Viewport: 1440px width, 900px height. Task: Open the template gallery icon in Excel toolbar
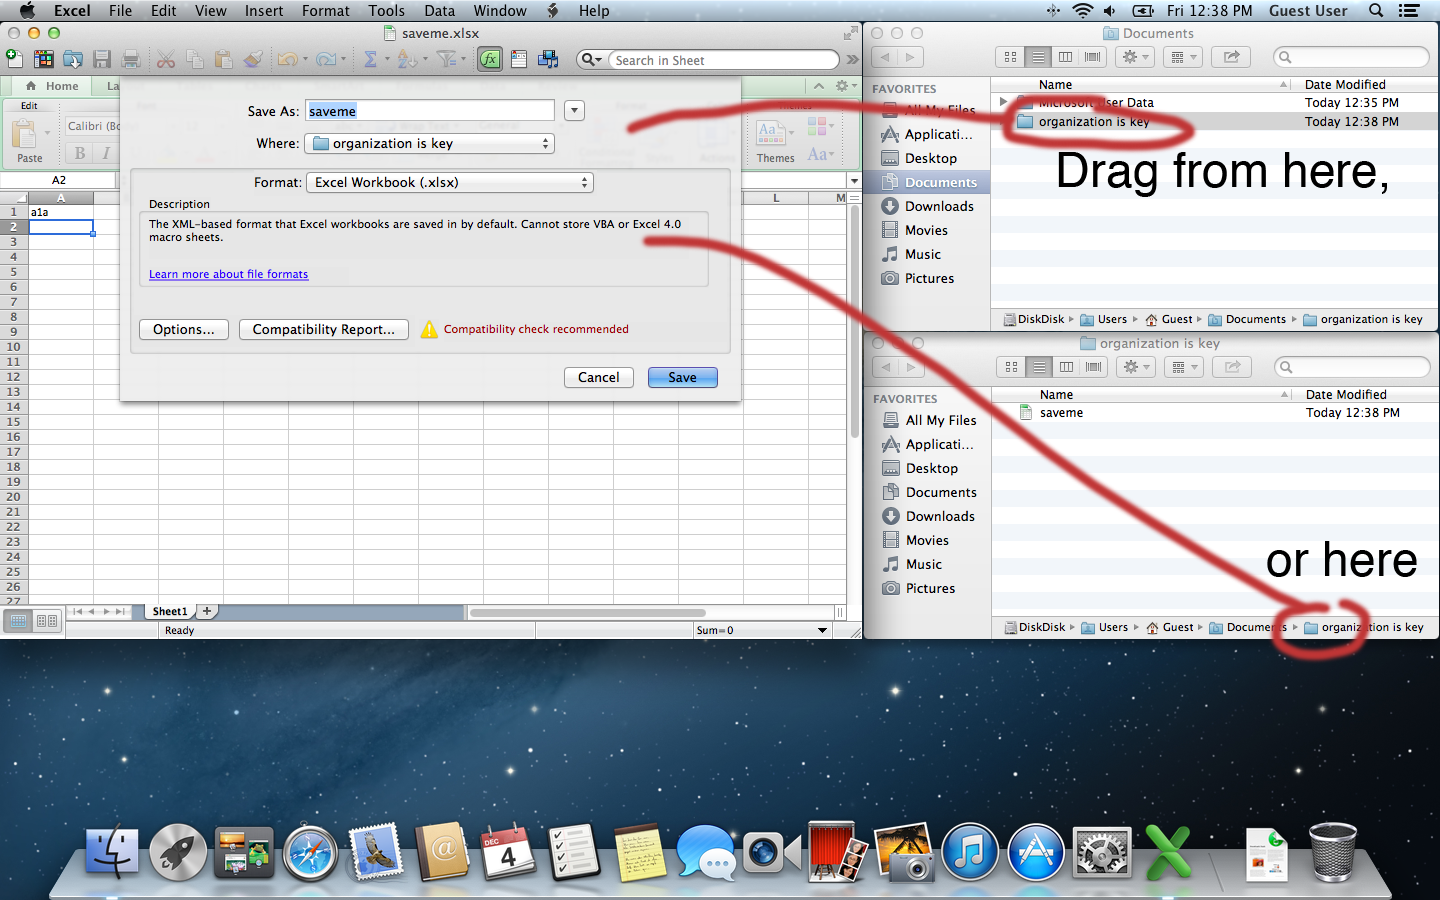44,60
